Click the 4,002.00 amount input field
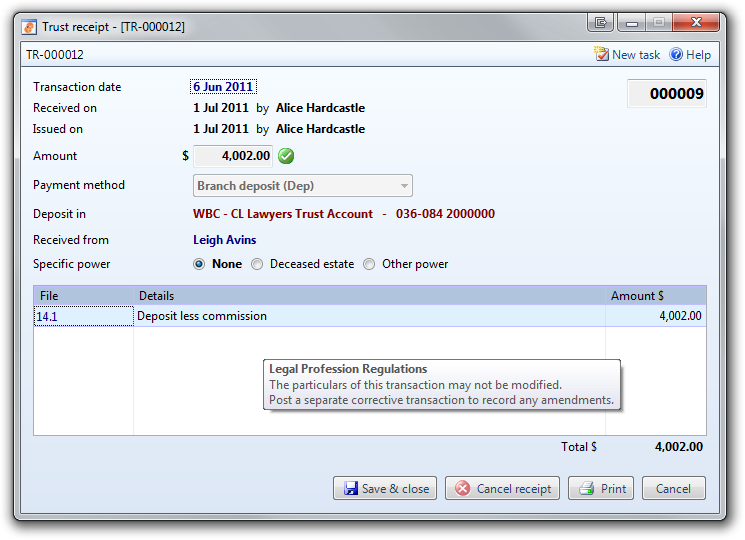 [233, 156]
